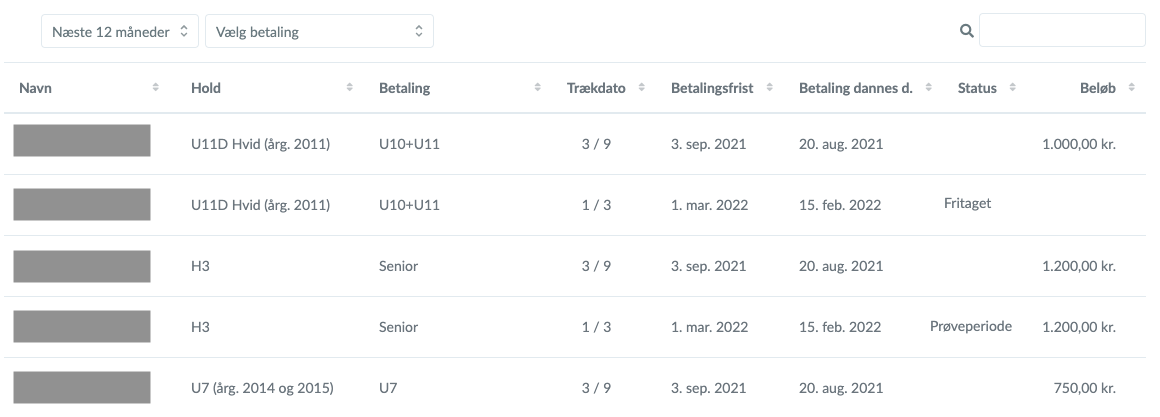Sort by Trækdato sort arrows

(x=642, y=88)
